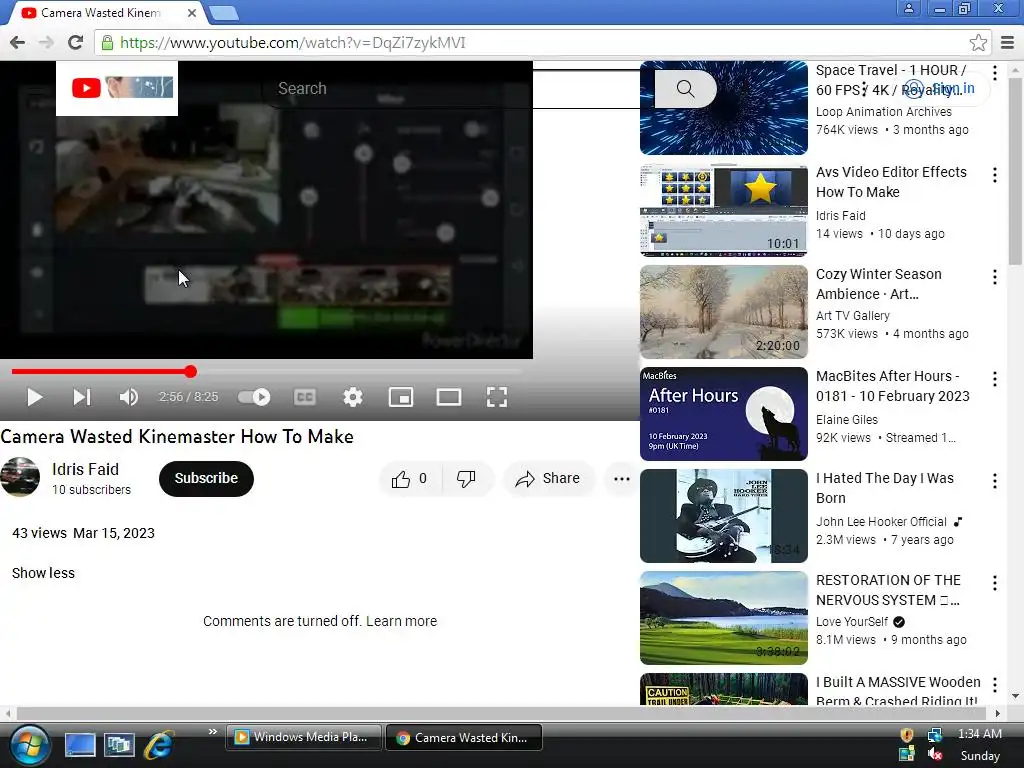Open options menu for Space Travel video
The height and width of the screenshot is (768, 1024).
coord(995,72)
